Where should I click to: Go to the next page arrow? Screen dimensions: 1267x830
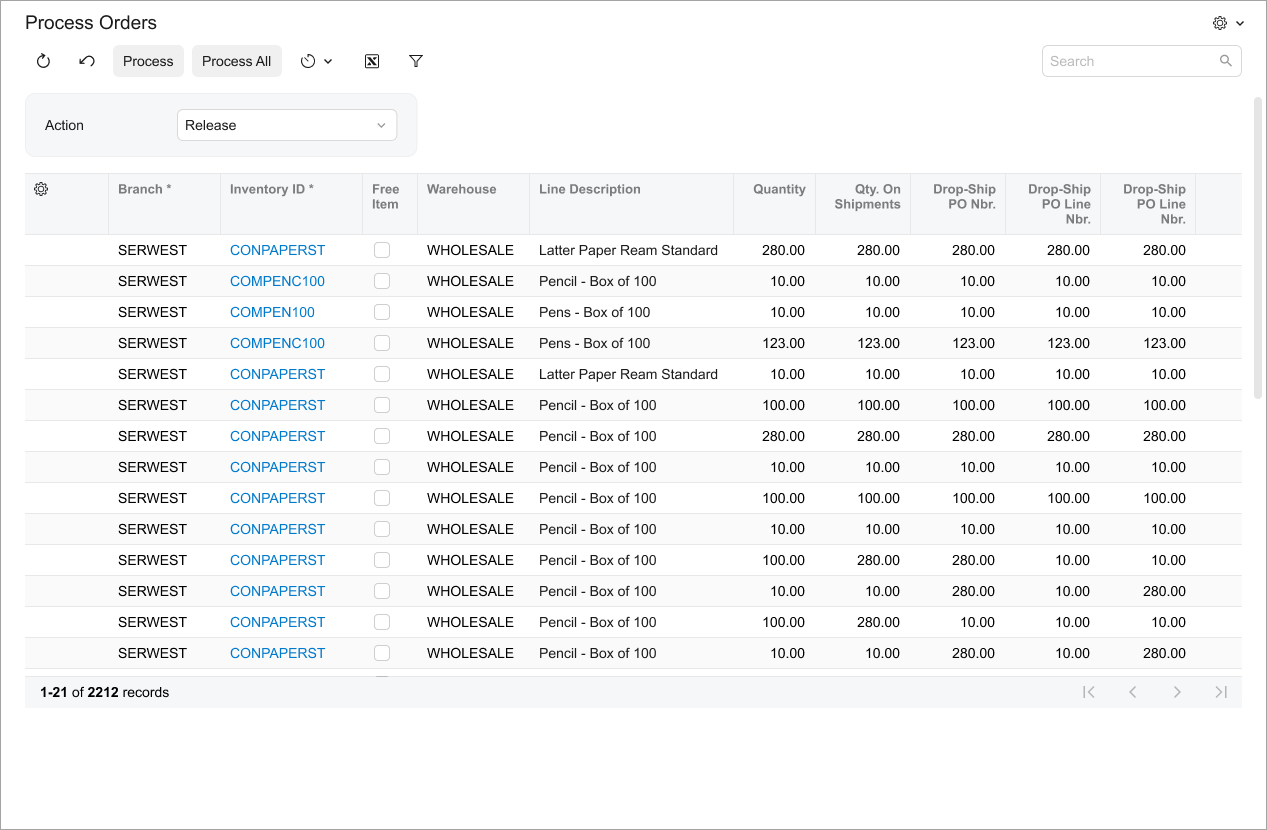point(1177,692)
